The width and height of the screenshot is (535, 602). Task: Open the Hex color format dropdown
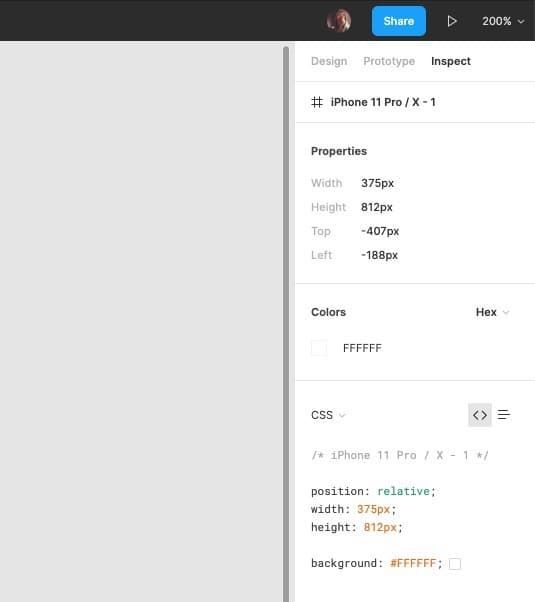point(492,312)
